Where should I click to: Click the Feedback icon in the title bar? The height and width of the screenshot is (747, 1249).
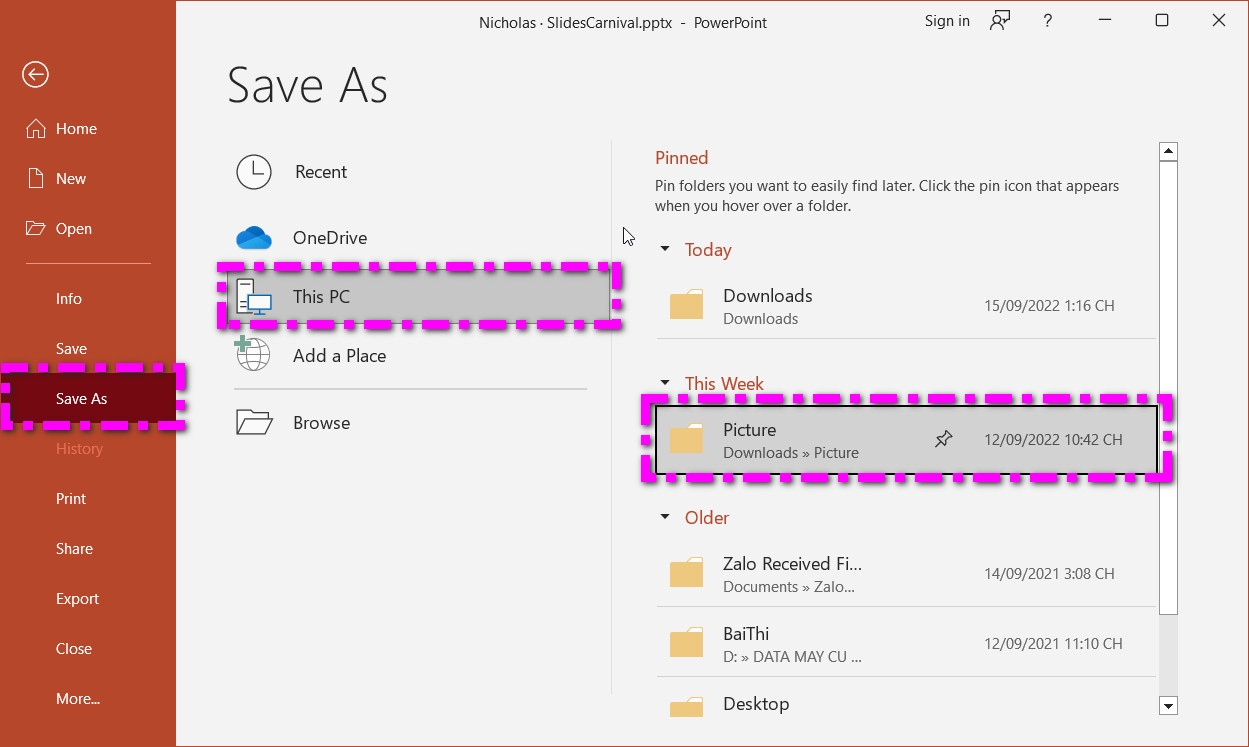click(999, 20)
